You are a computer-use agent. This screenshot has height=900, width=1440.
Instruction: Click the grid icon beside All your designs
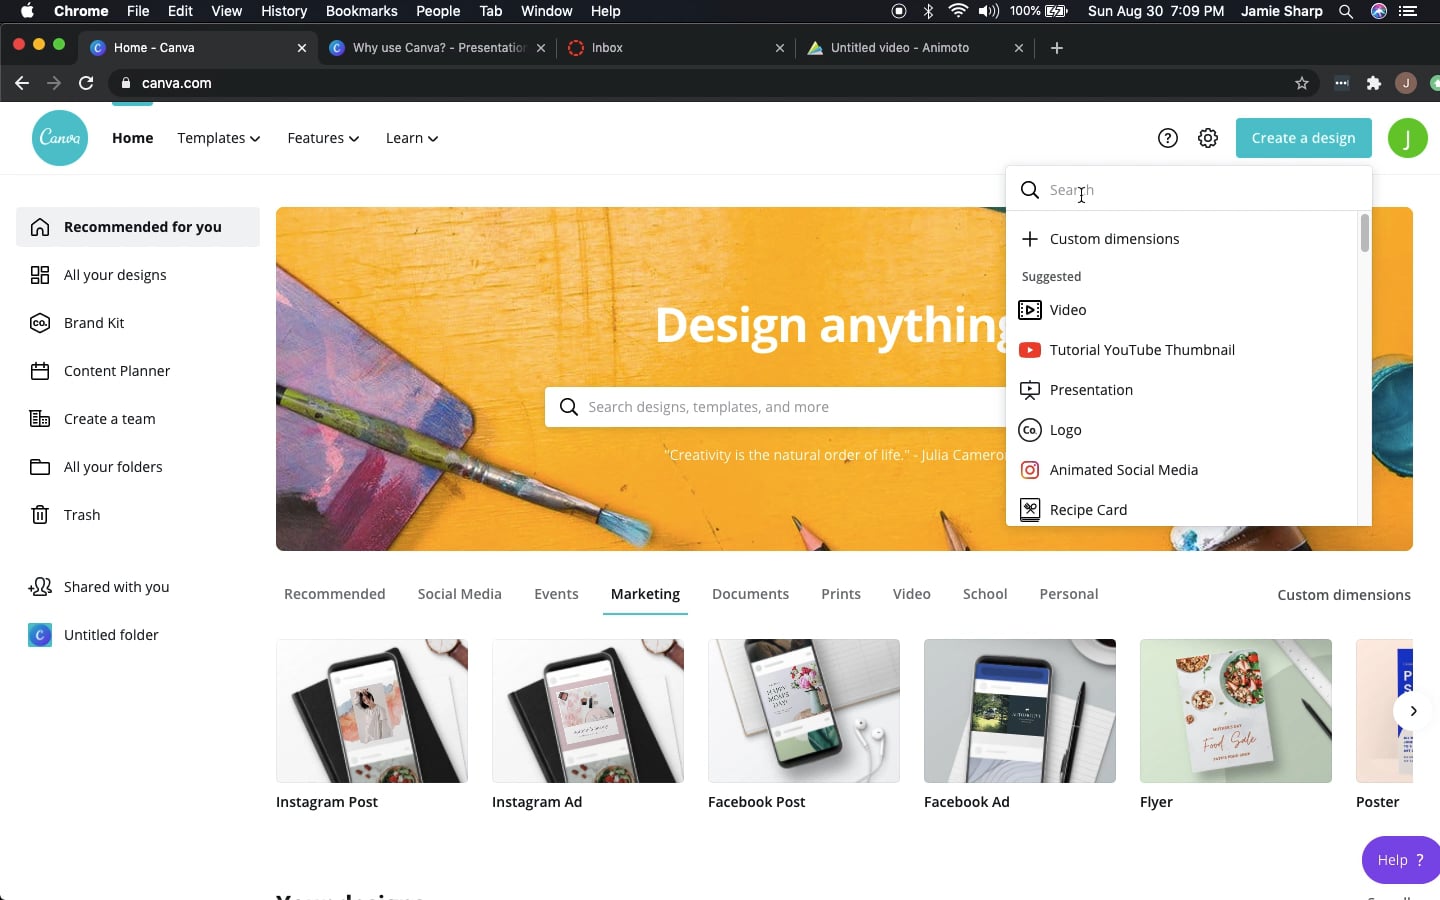[40, 275]
